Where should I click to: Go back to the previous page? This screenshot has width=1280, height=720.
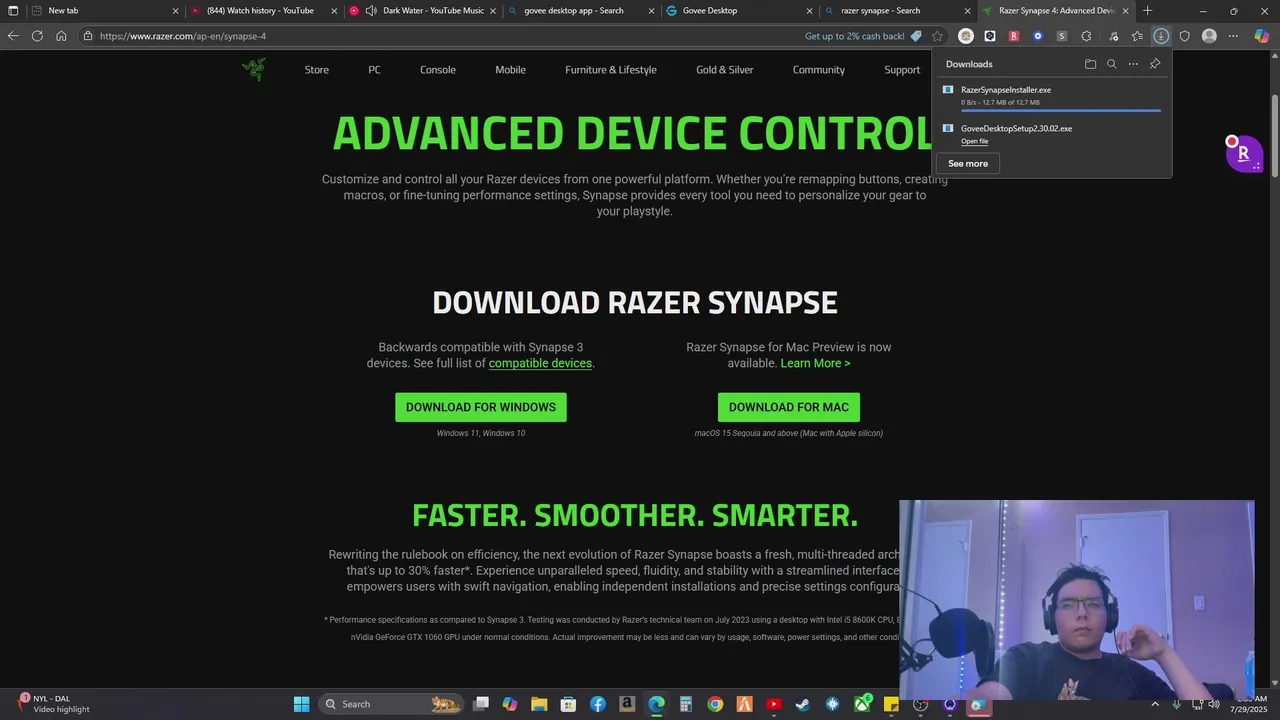pyautogui.click(x=13, y=36)
